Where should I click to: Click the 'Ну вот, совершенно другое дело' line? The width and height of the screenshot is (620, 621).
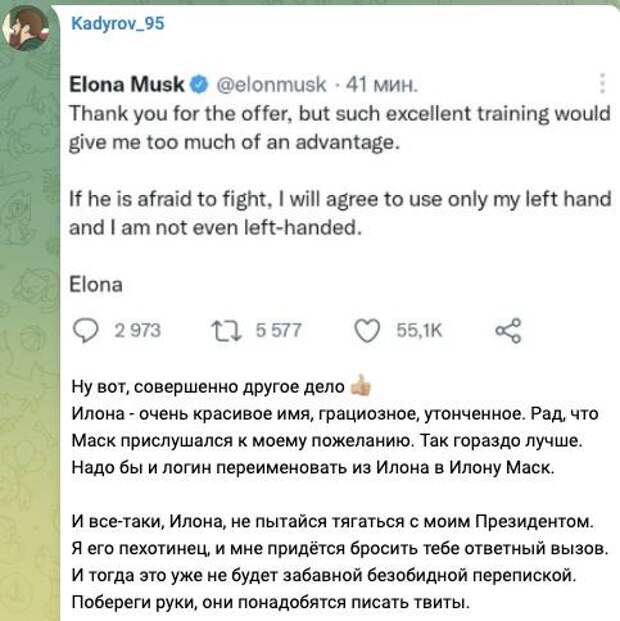(208, 387)
